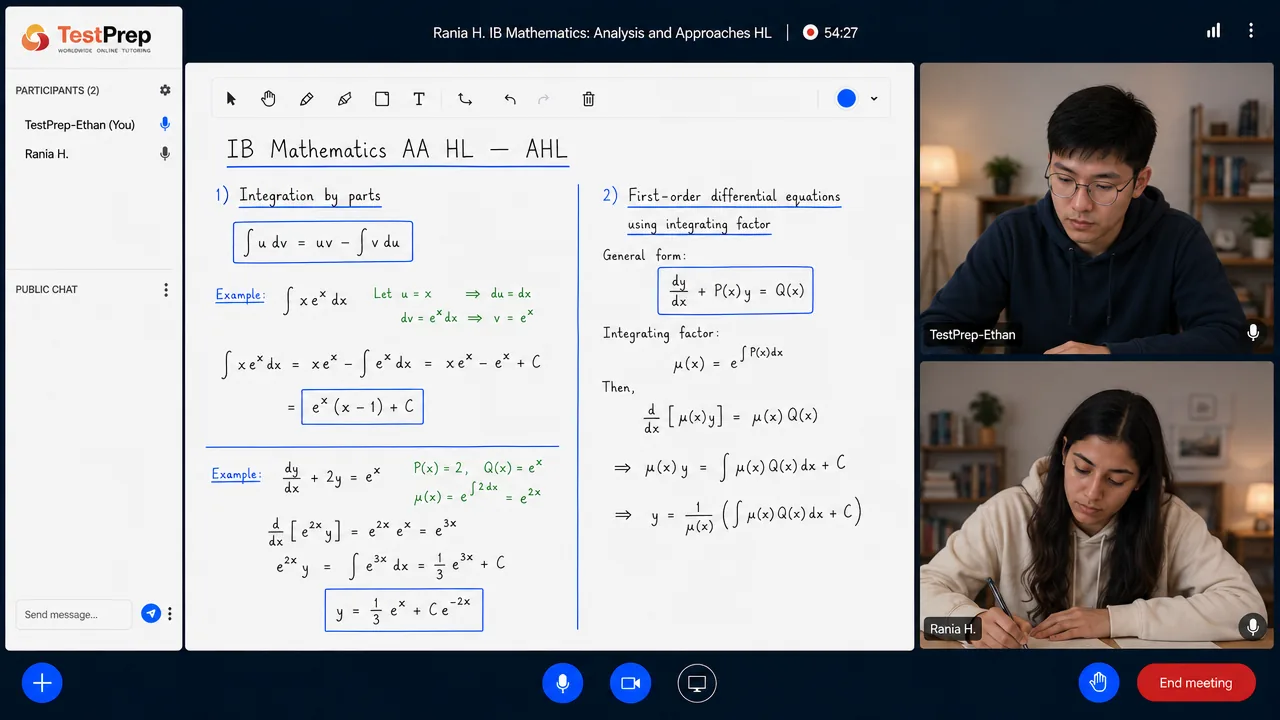The height and width of the screenshot is (720, 1280).
Task: Select TestPrep-Ethan video thumbnail
Action: tap(1096, 209)
